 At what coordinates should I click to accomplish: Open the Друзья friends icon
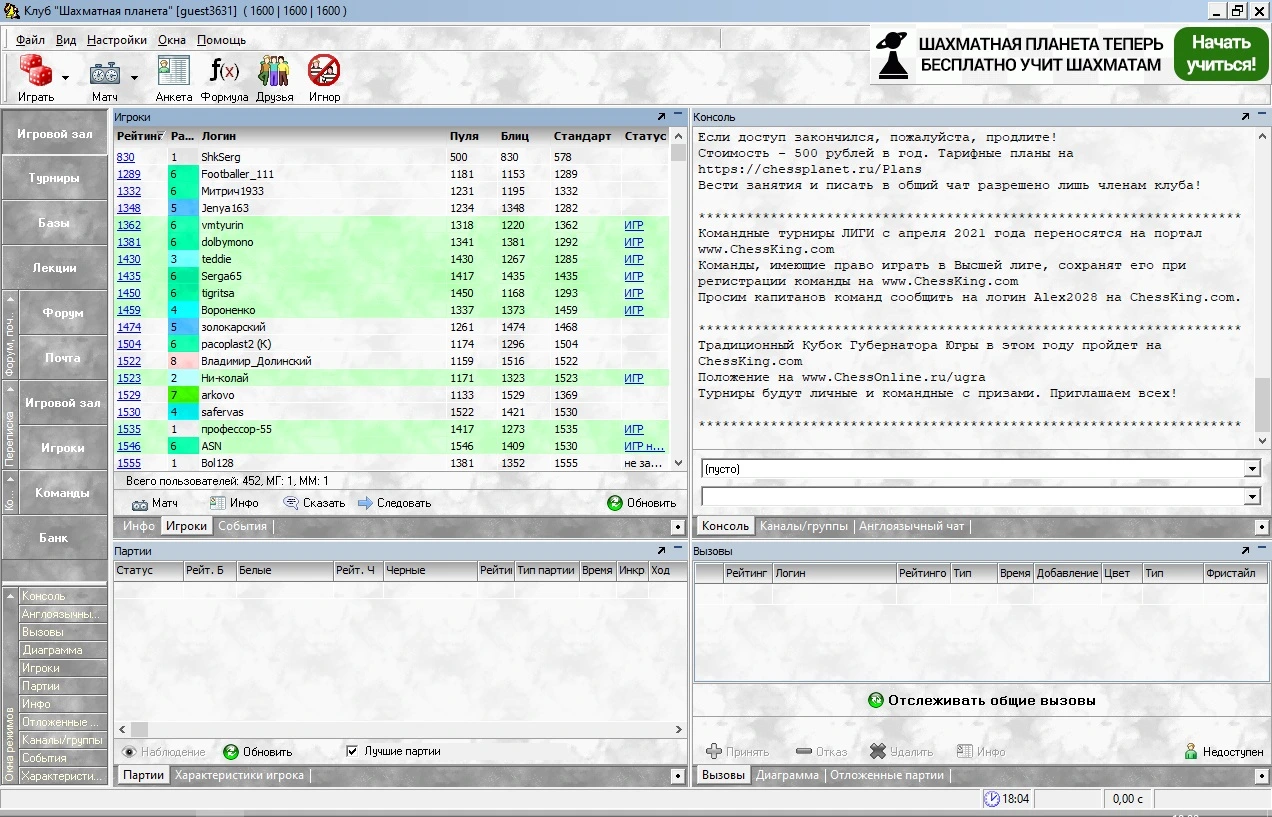click(274, 72)
